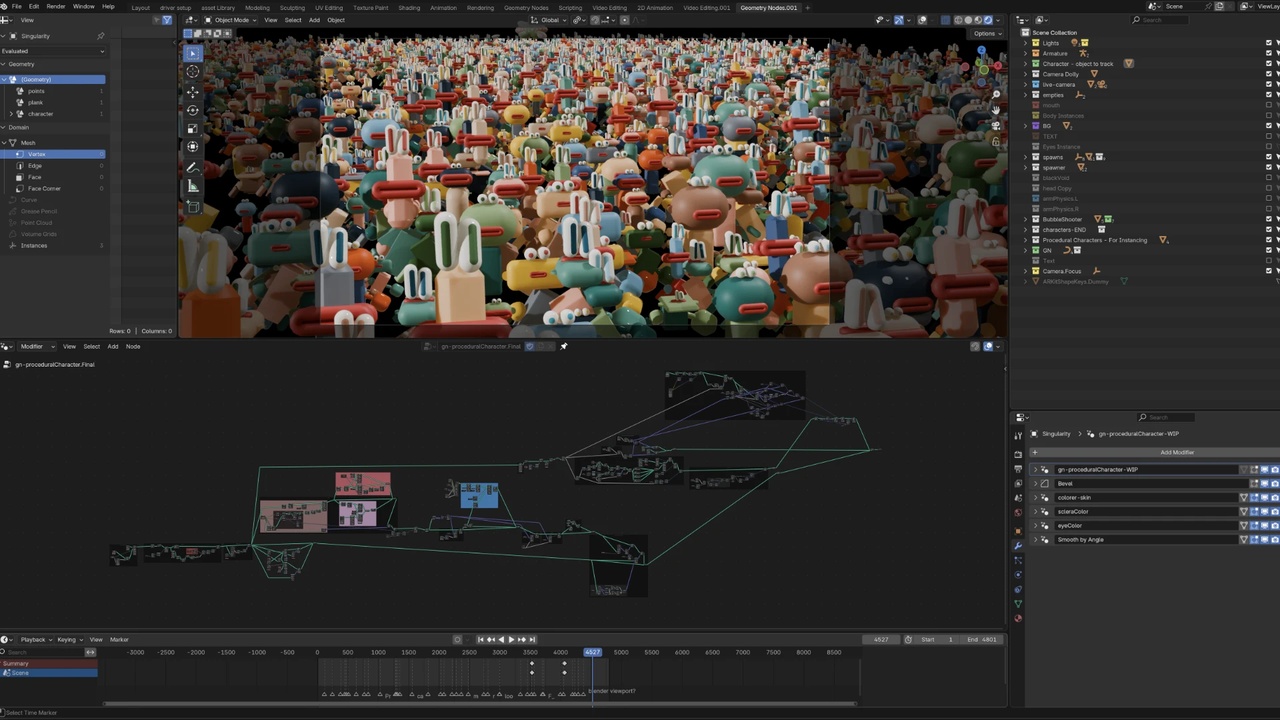
Task: Expand the Smooth by Angle modifier panel
Action: point(1035,540)
